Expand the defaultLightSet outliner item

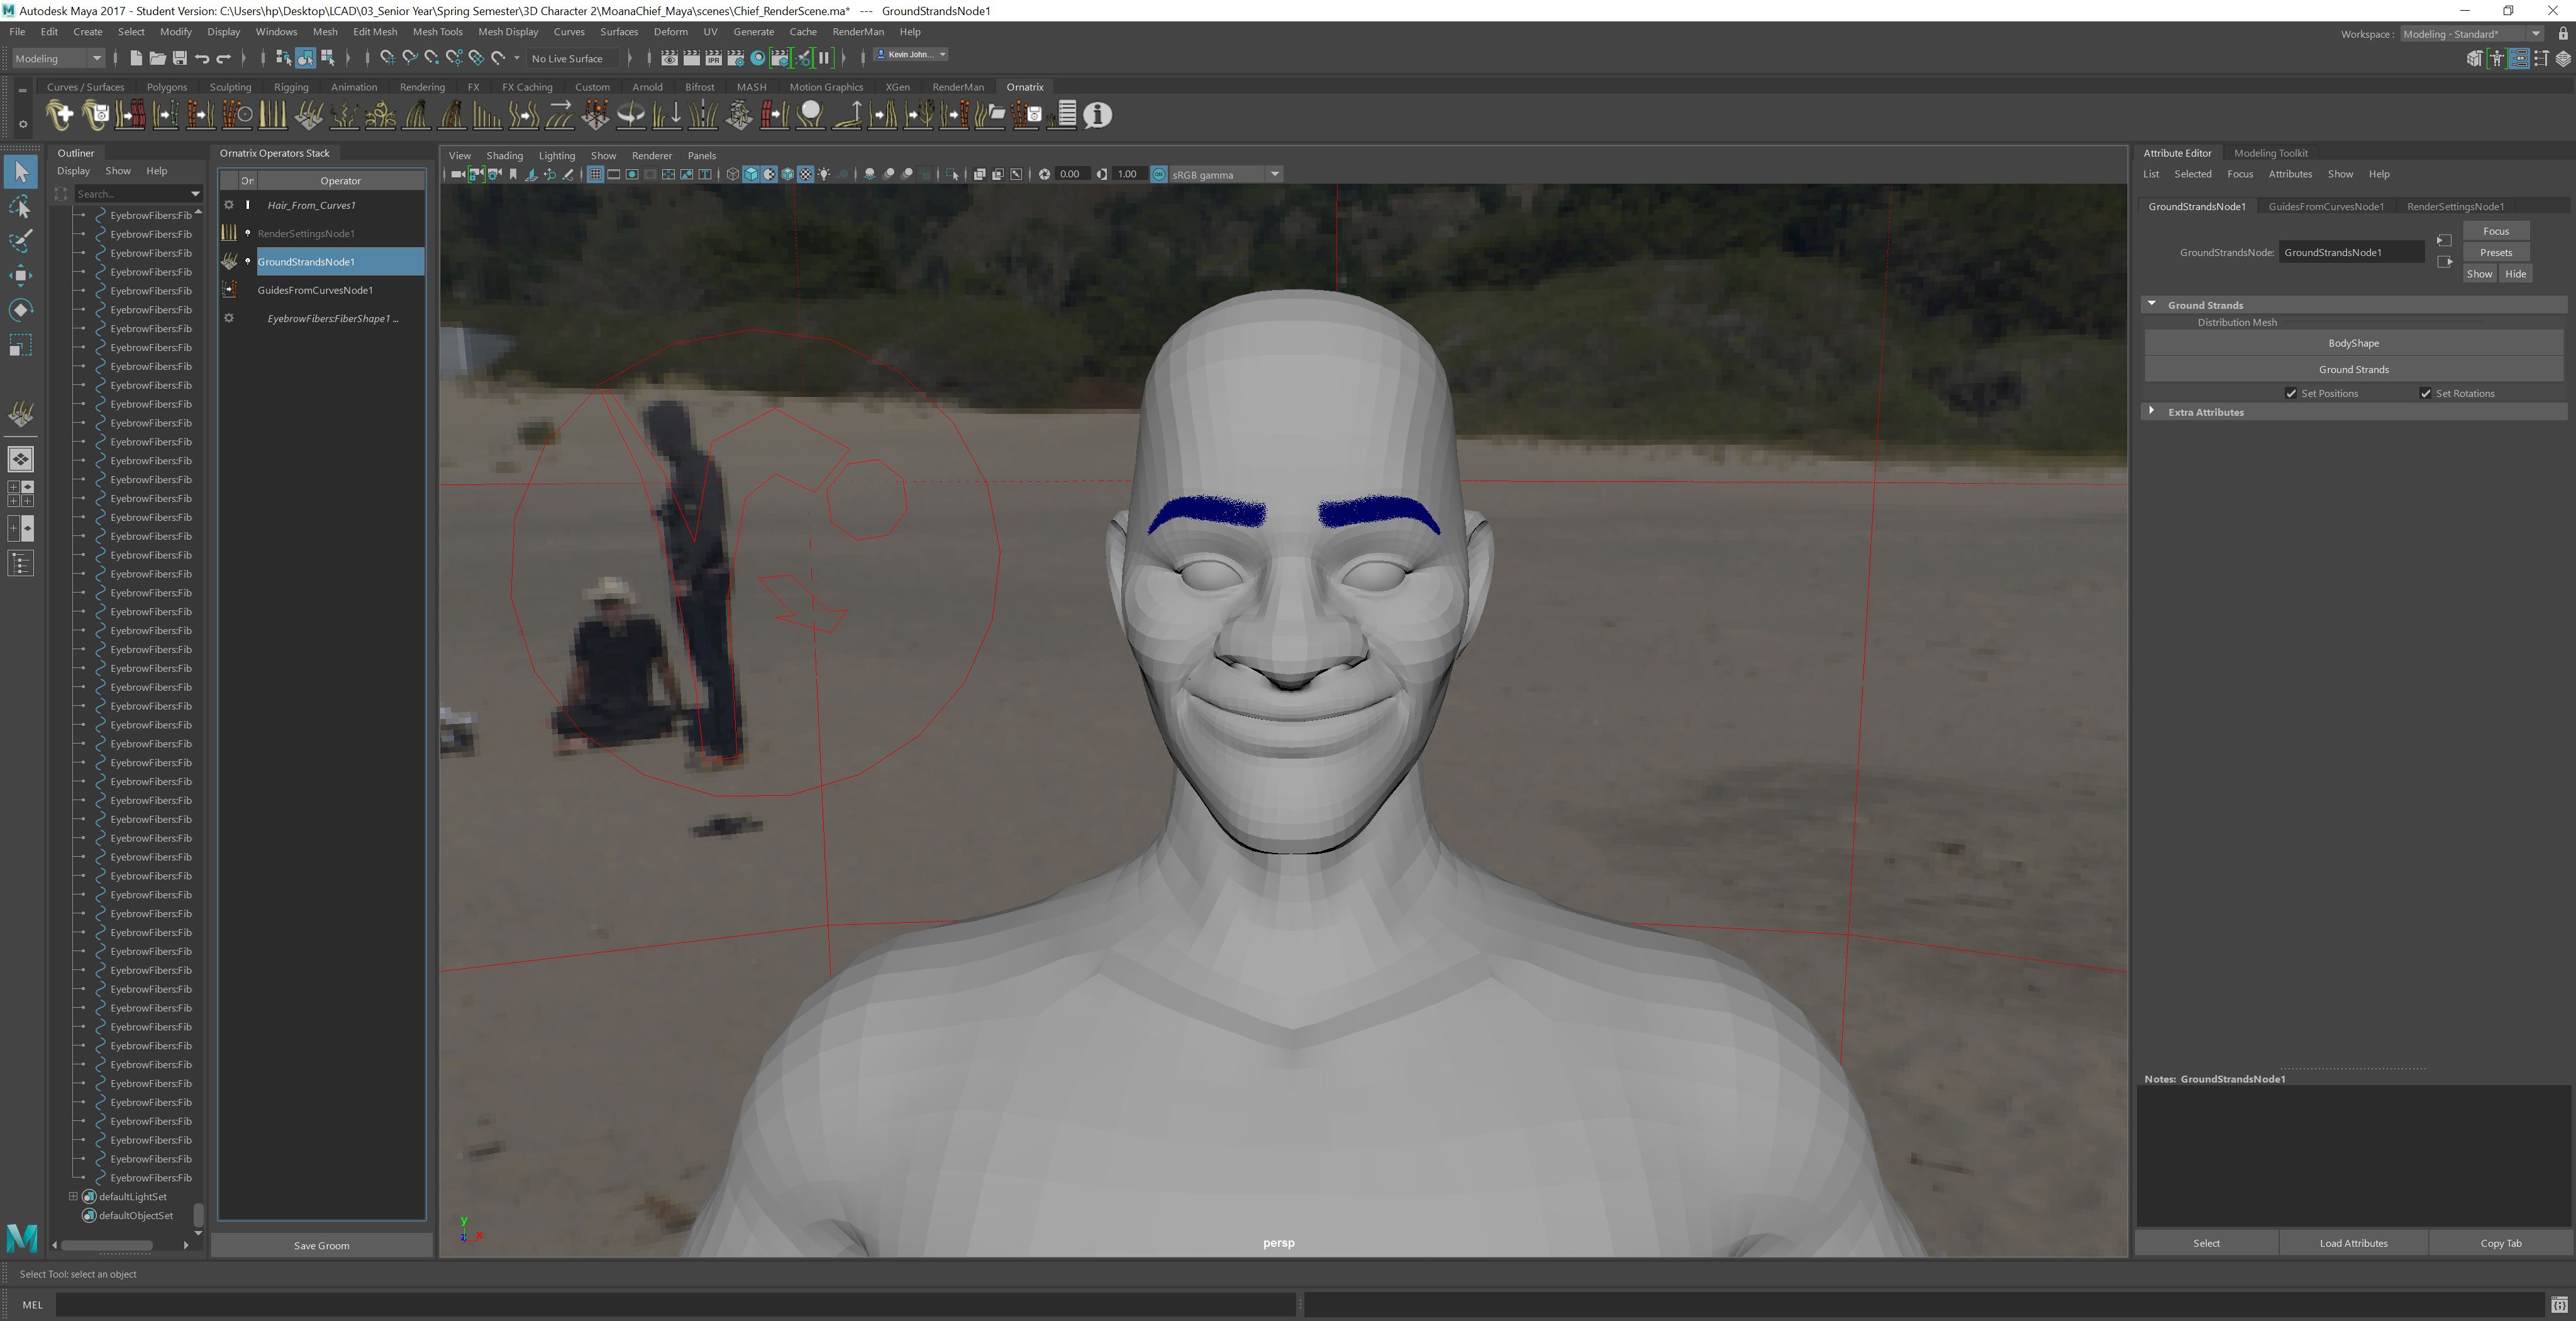(73, 1196)
